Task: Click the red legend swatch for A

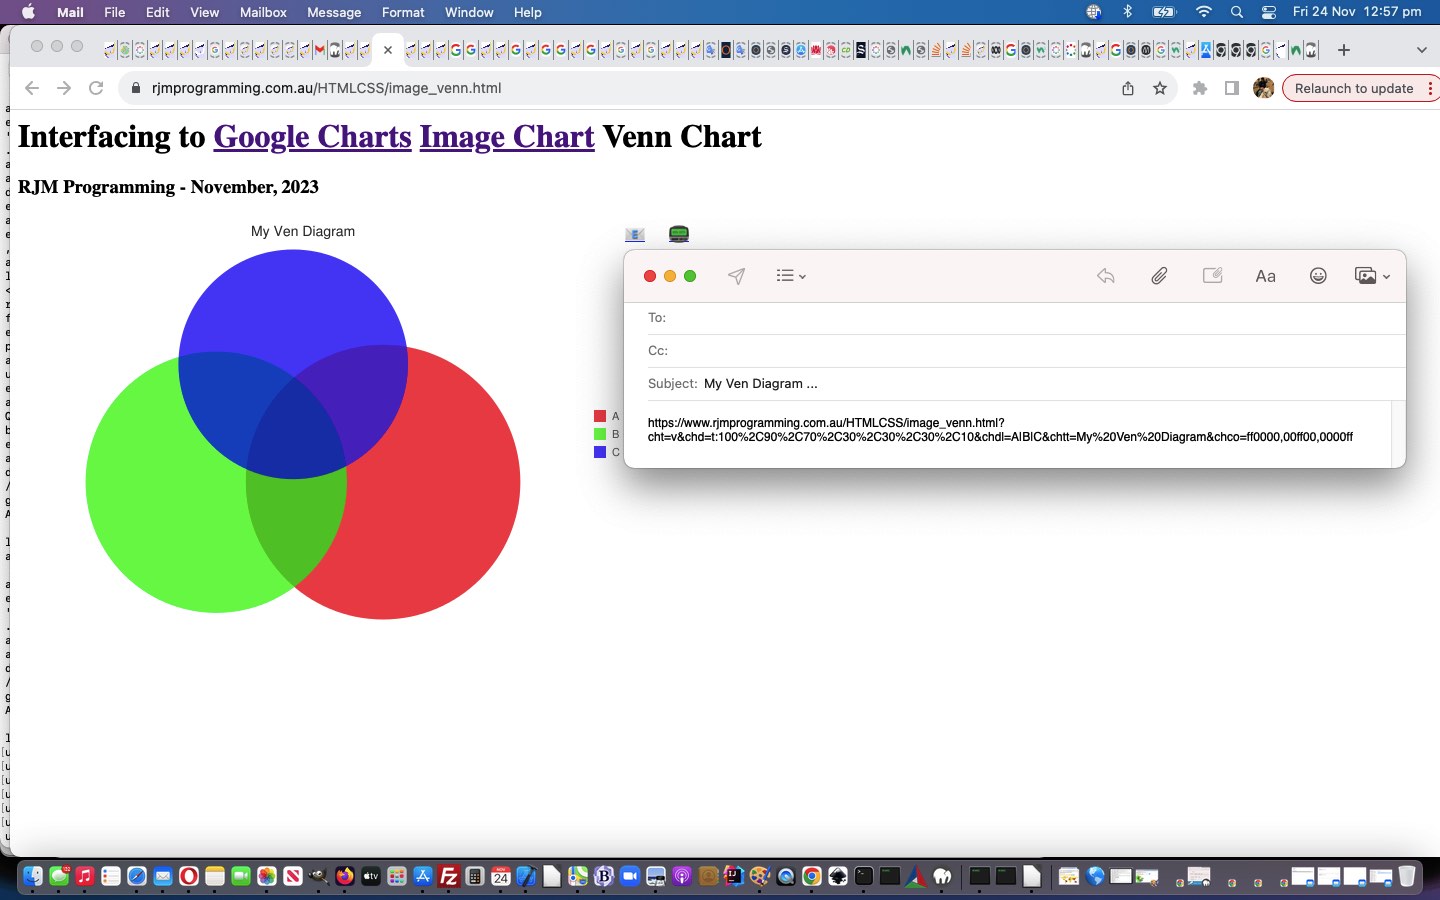Action: pos(600,416)
